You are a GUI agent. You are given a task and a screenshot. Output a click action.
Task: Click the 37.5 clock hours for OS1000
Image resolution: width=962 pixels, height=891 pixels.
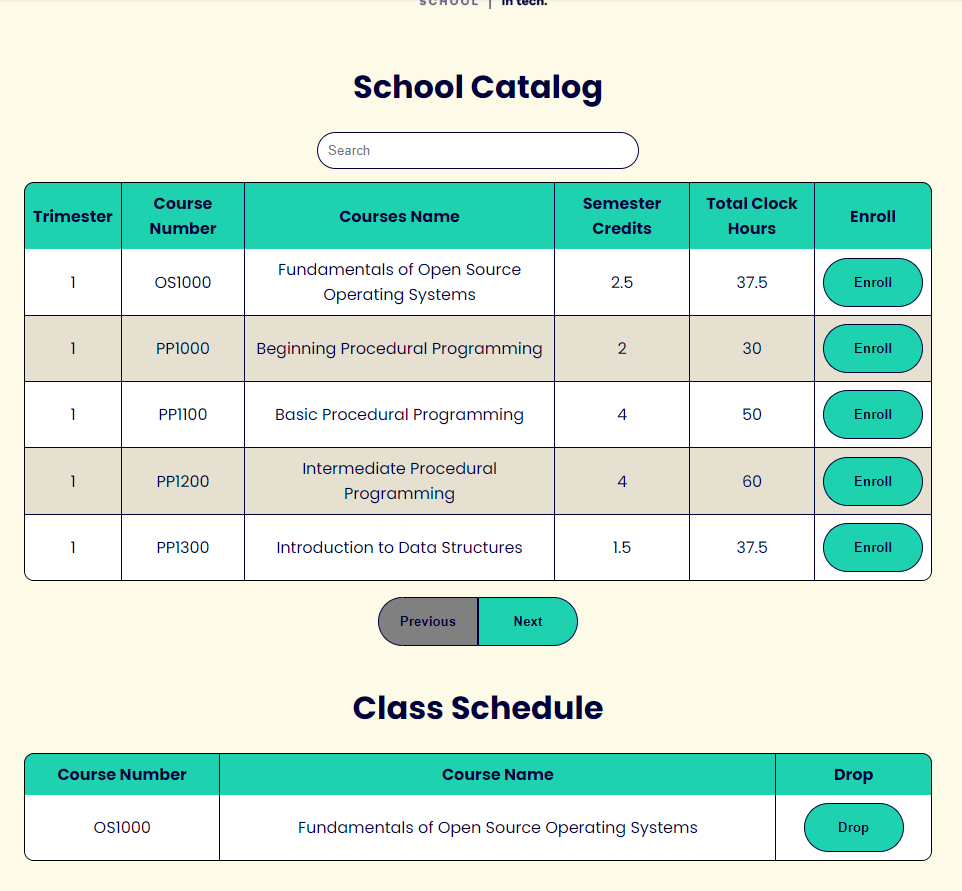click(x=752, y=282)
